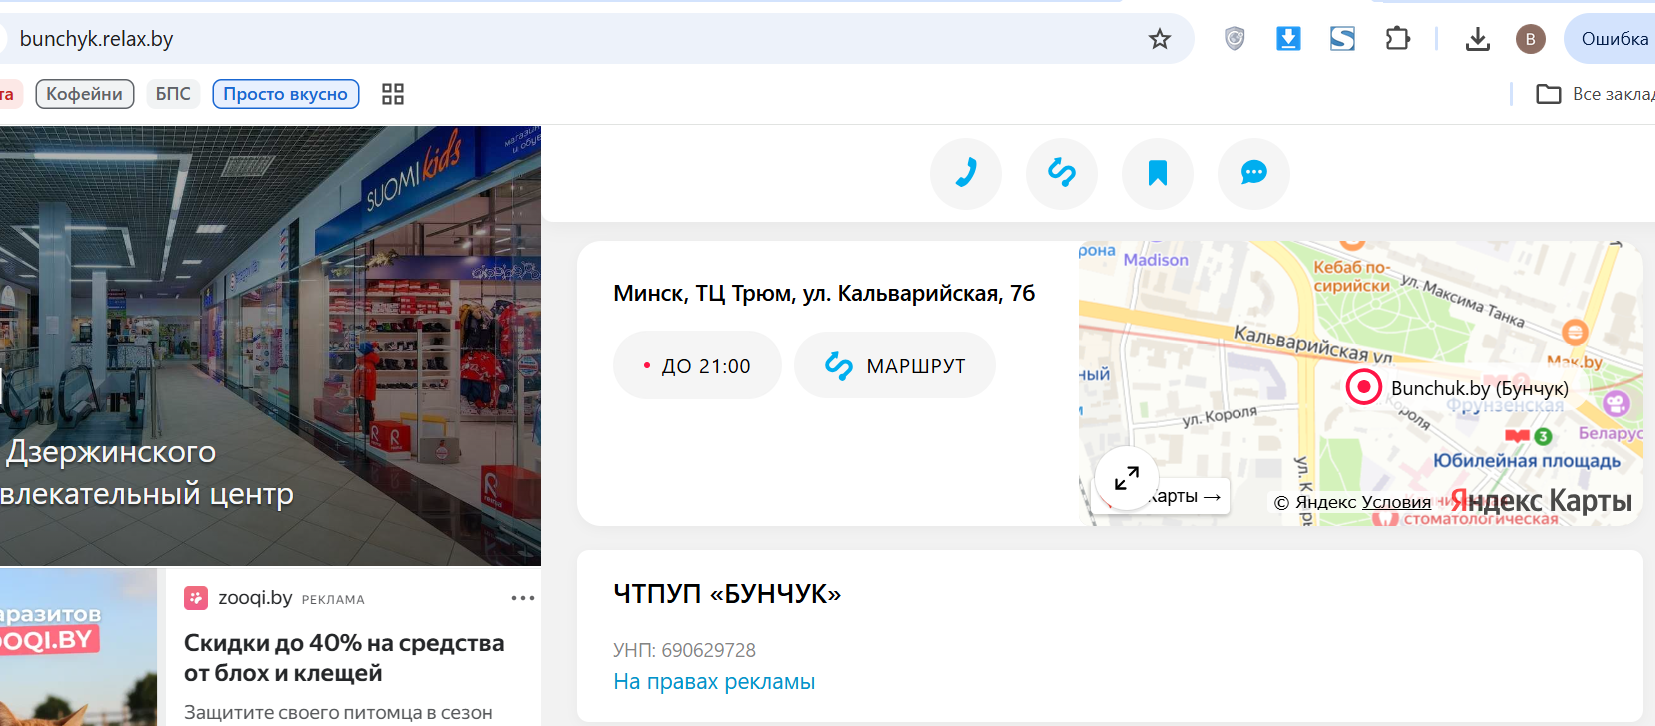Viewport: 1655px width, 726px height.
Task: Click the МАРШРУТ route button
Action: click(895, 366)
